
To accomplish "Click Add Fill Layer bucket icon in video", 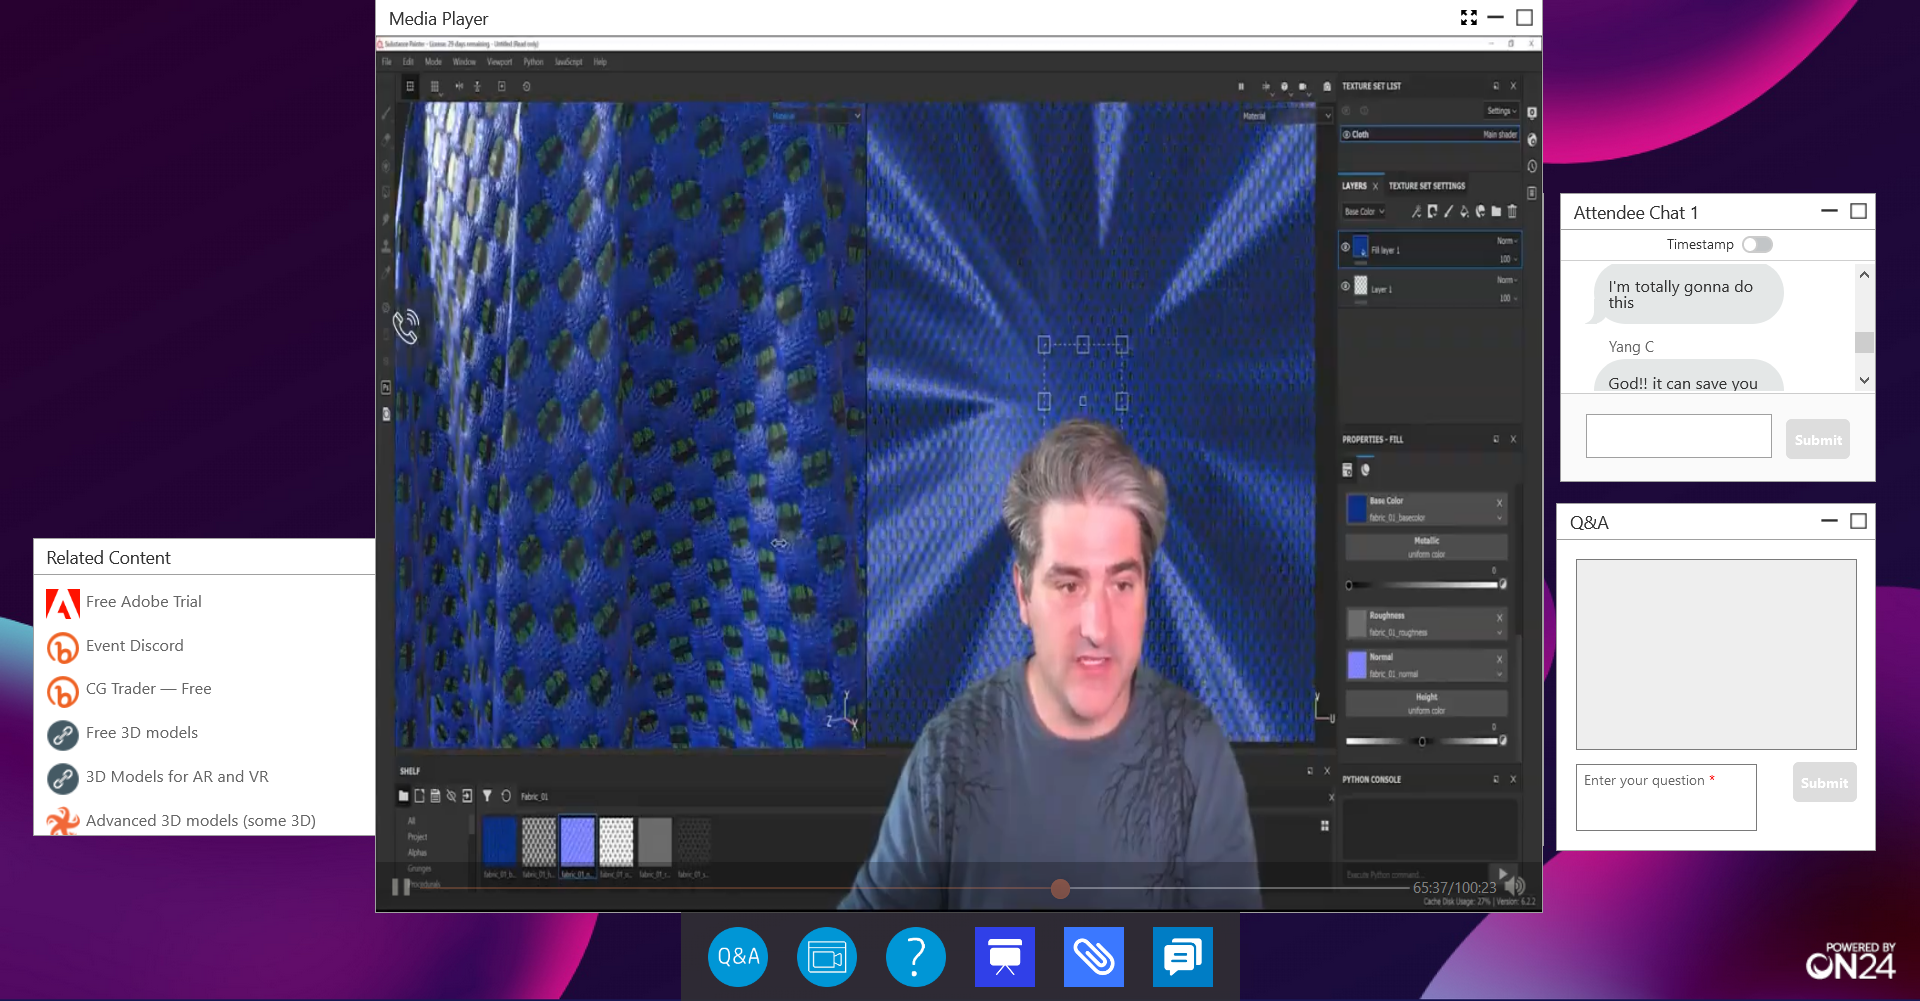I will click(x=1464, y=212).
